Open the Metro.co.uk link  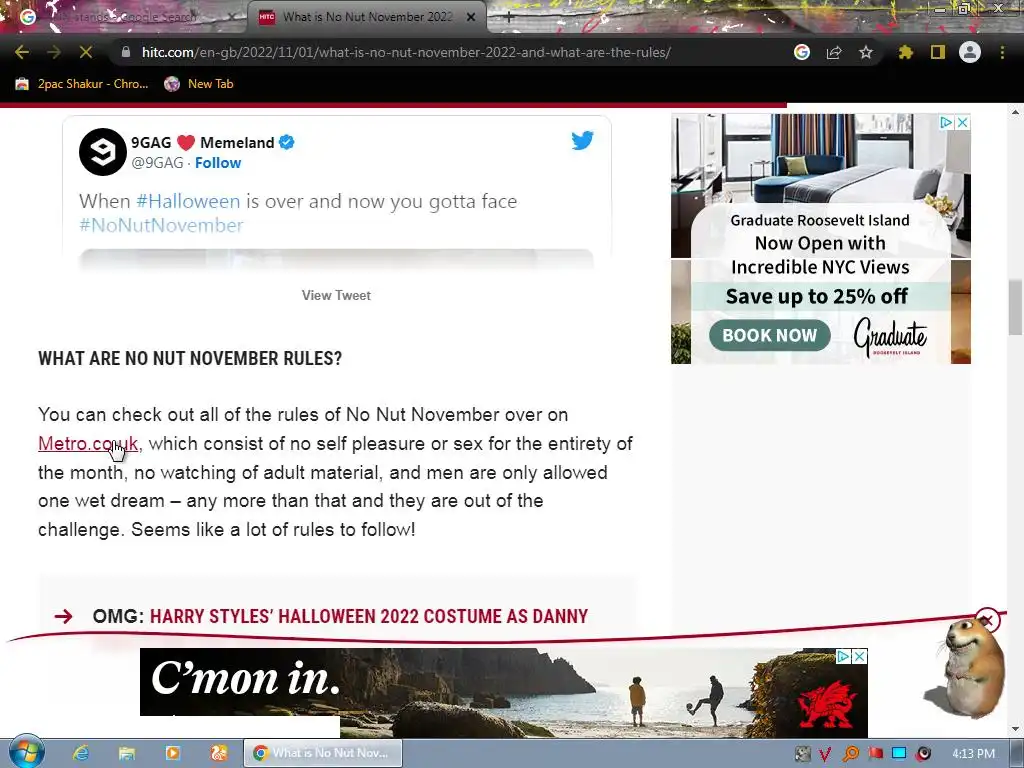click(x=88, y=443)
